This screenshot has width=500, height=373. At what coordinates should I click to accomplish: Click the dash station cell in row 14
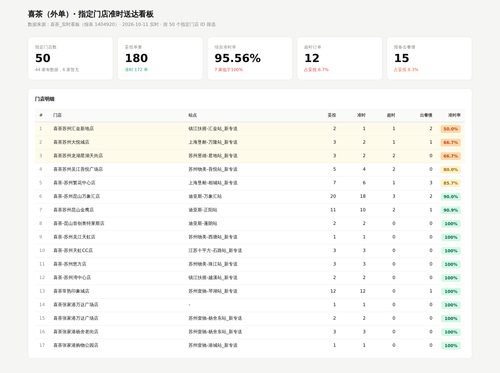coord(189,305)
